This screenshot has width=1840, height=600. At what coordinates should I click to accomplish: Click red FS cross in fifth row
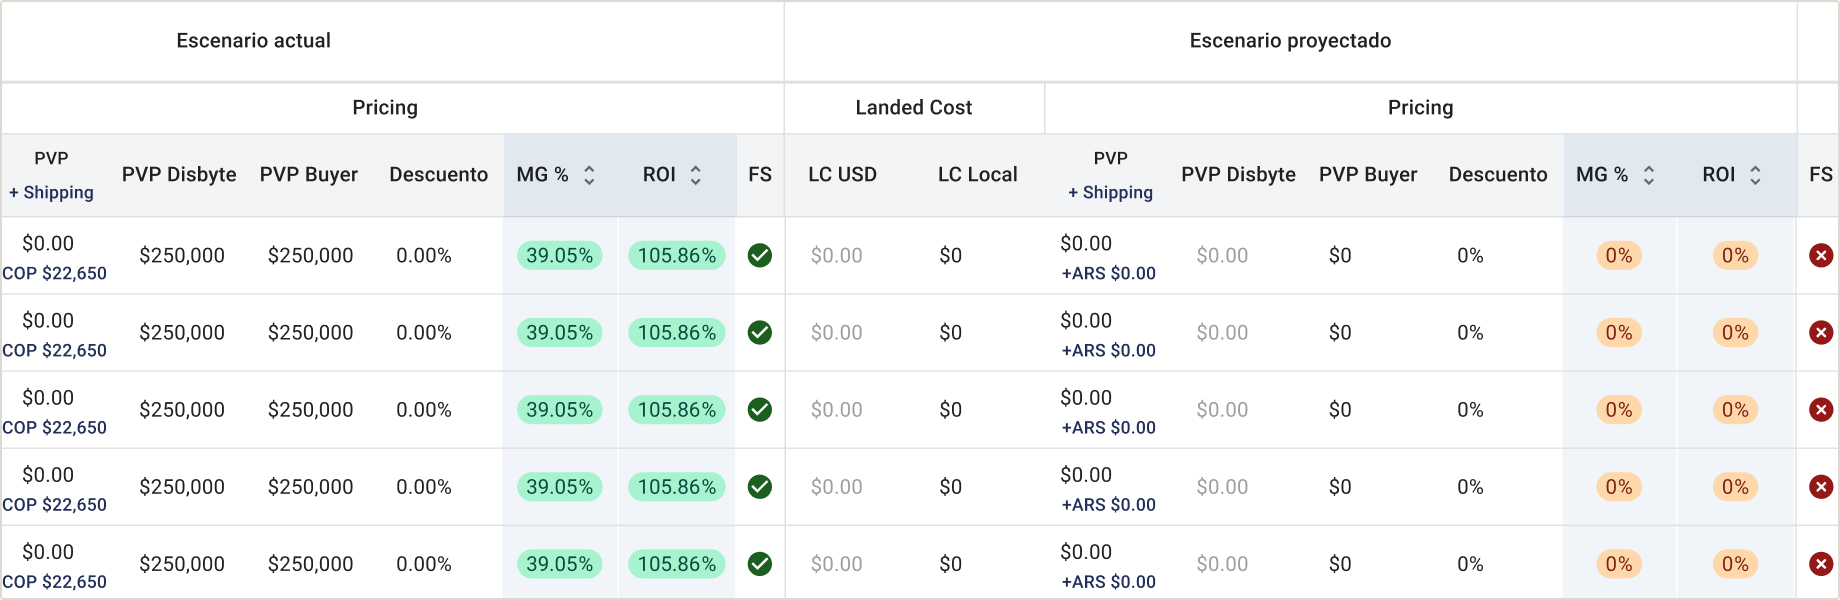pos(1821,564)
